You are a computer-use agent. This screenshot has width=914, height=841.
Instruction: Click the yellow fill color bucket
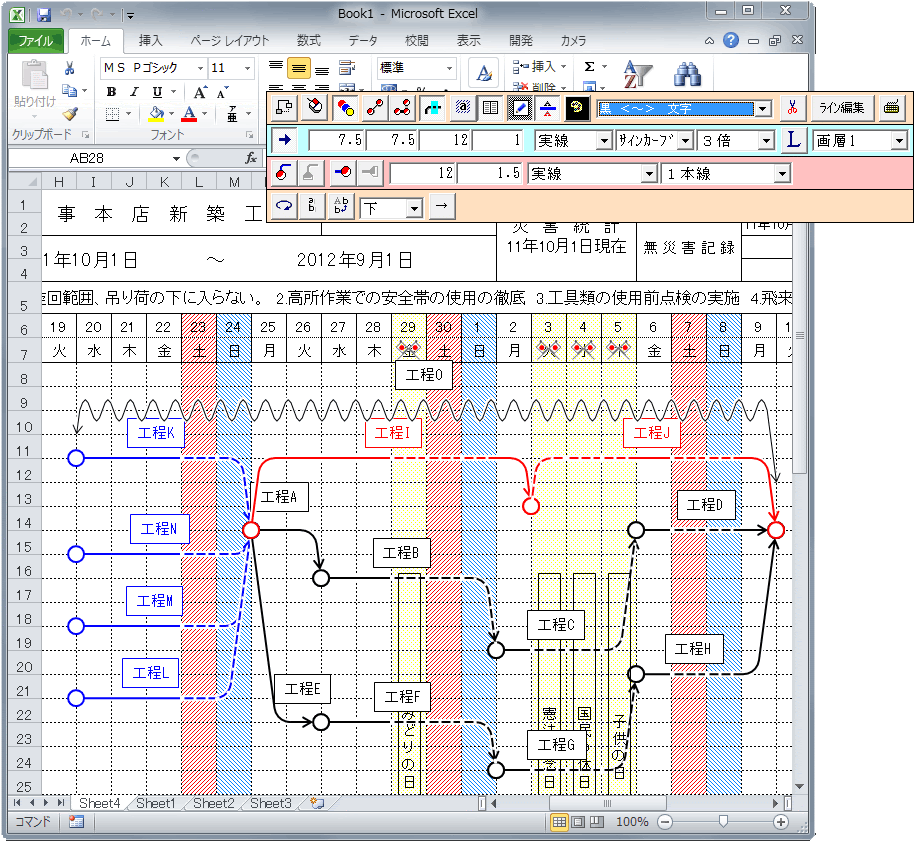click(x=156, y=113)
